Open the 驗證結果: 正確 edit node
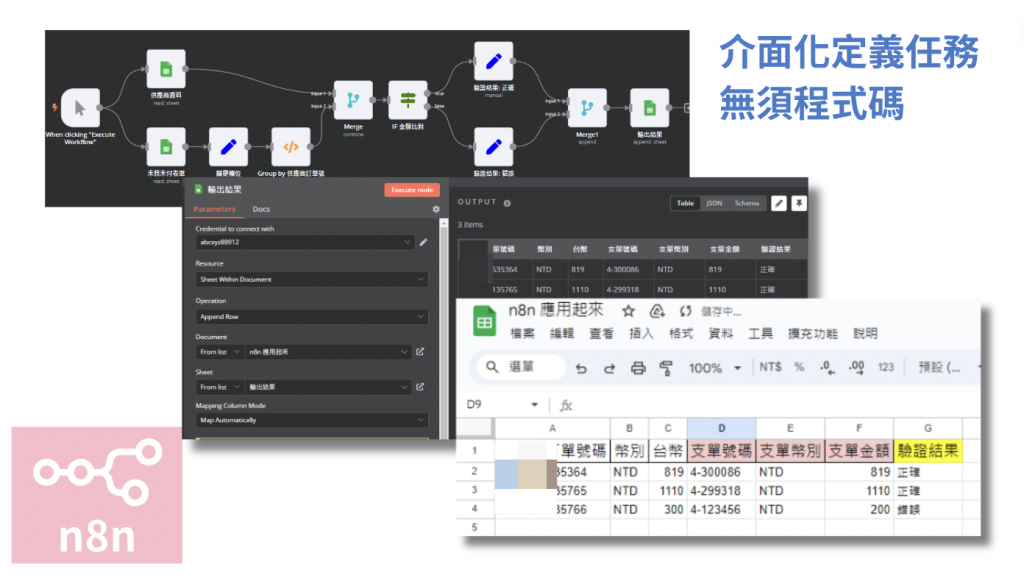Image resolution: width=1024 pixels, height=575 pixels. 494,61
